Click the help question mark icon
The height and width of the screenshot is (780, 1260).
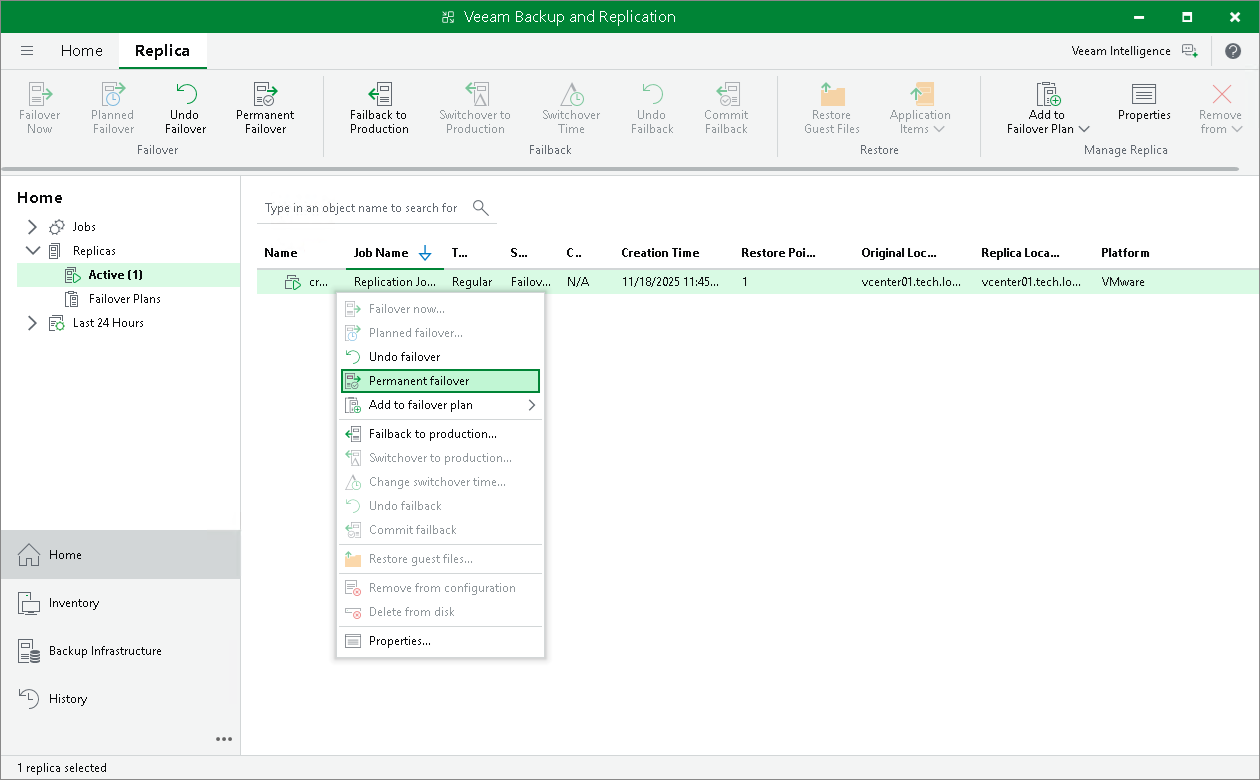point(1232,51)
